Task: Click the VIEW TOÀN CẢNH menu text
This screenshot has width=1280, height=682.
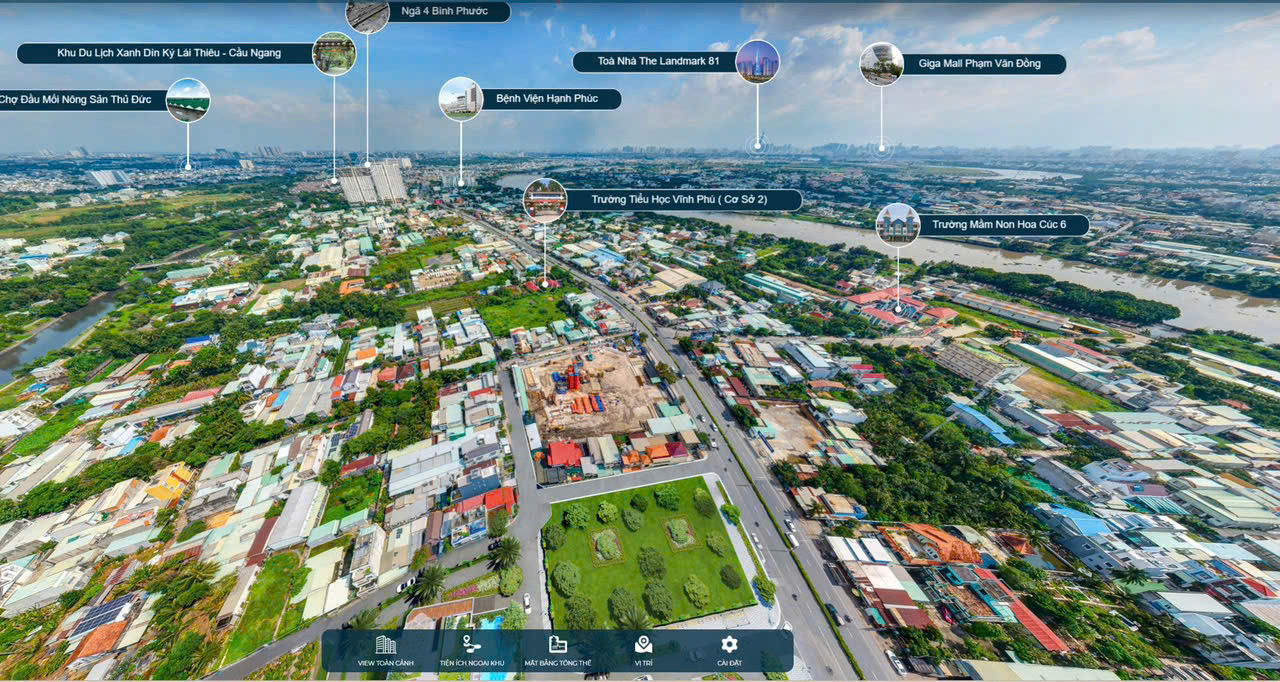Action: pyautogui.click(x=386, y=664)
